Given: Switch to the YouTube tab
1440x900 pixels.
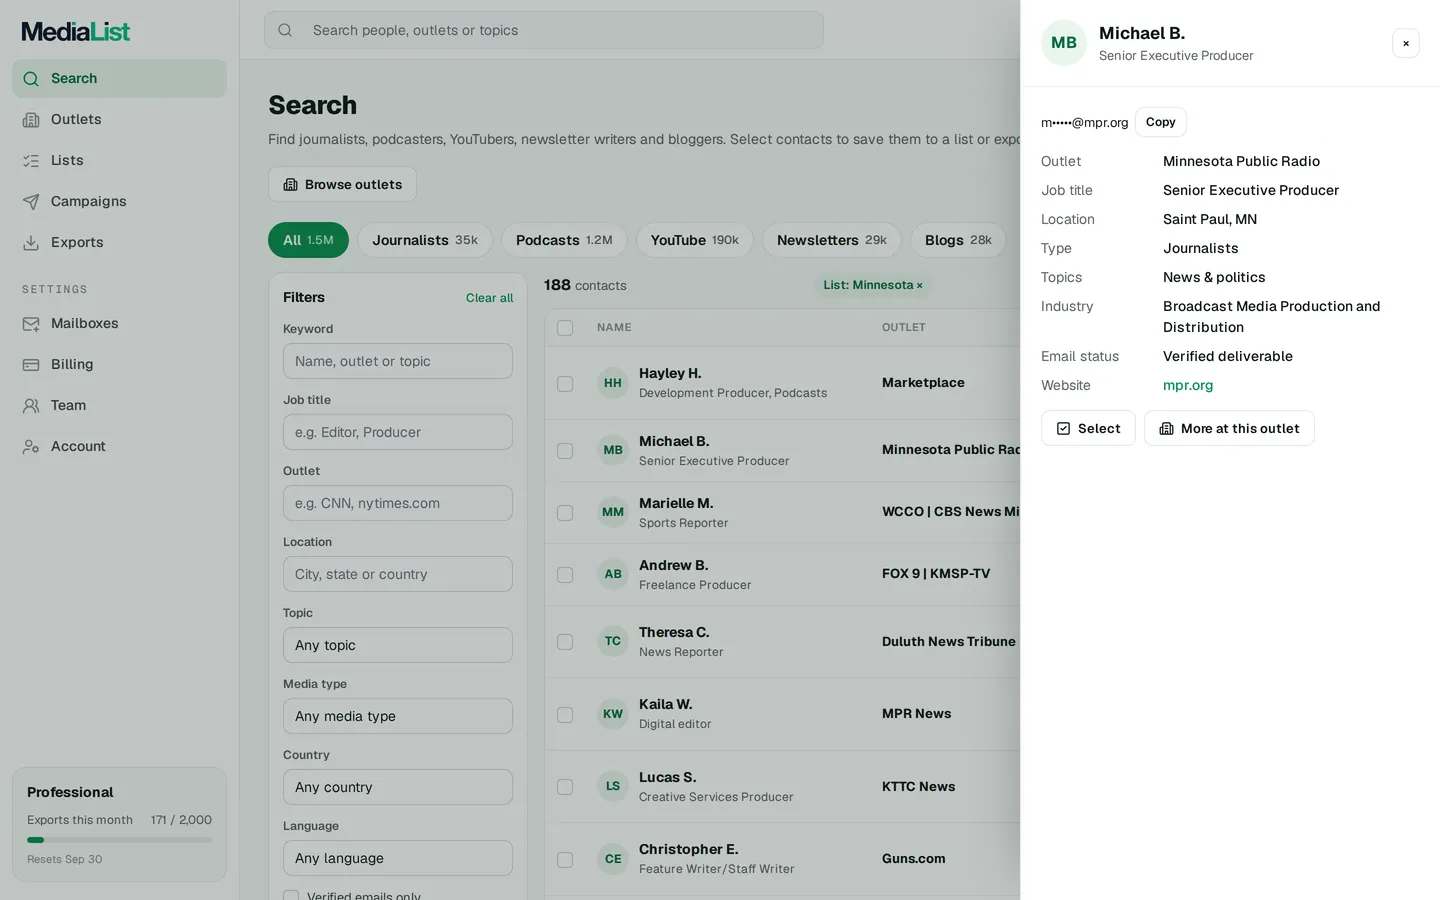Looking at the screenshot, I should click(x=695, y=240).
